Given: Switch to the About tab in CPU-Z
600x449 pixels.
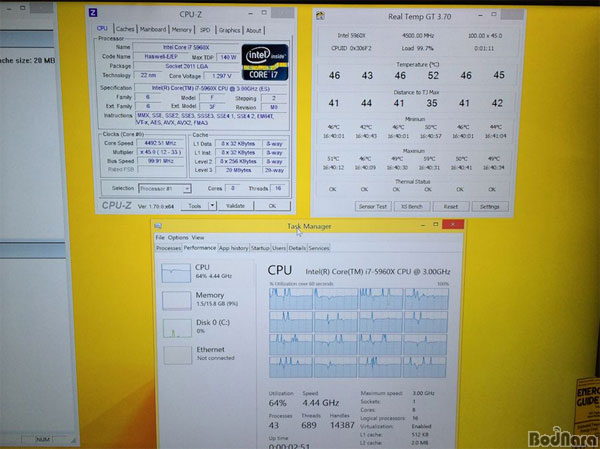Looking at the screenshot, I should coord(254,31).
